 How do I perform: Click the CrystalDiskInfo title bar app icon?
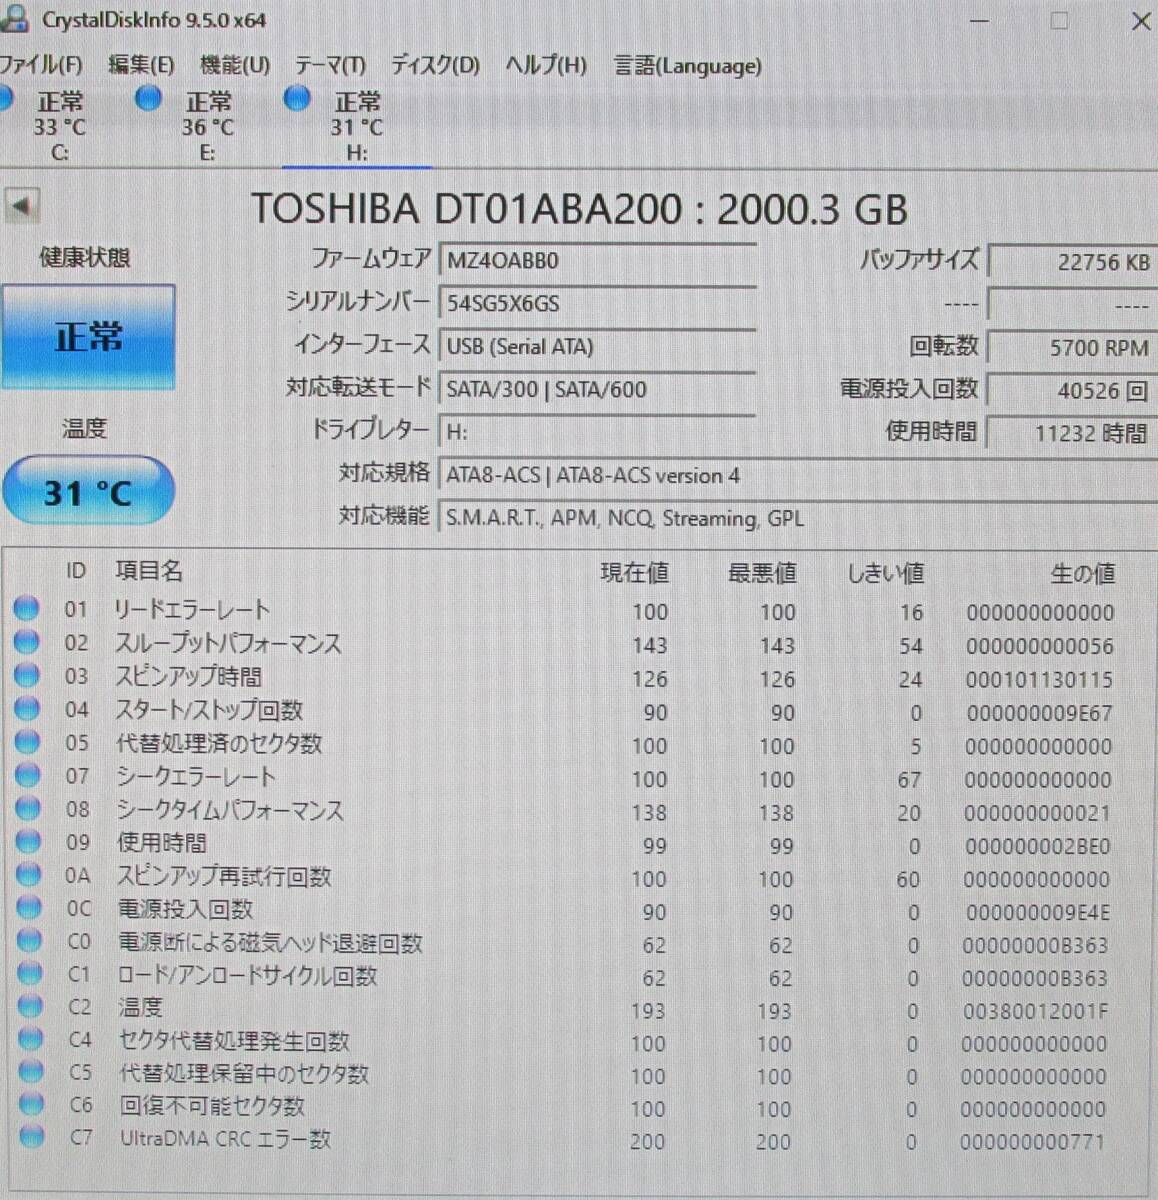click(15, 19)
